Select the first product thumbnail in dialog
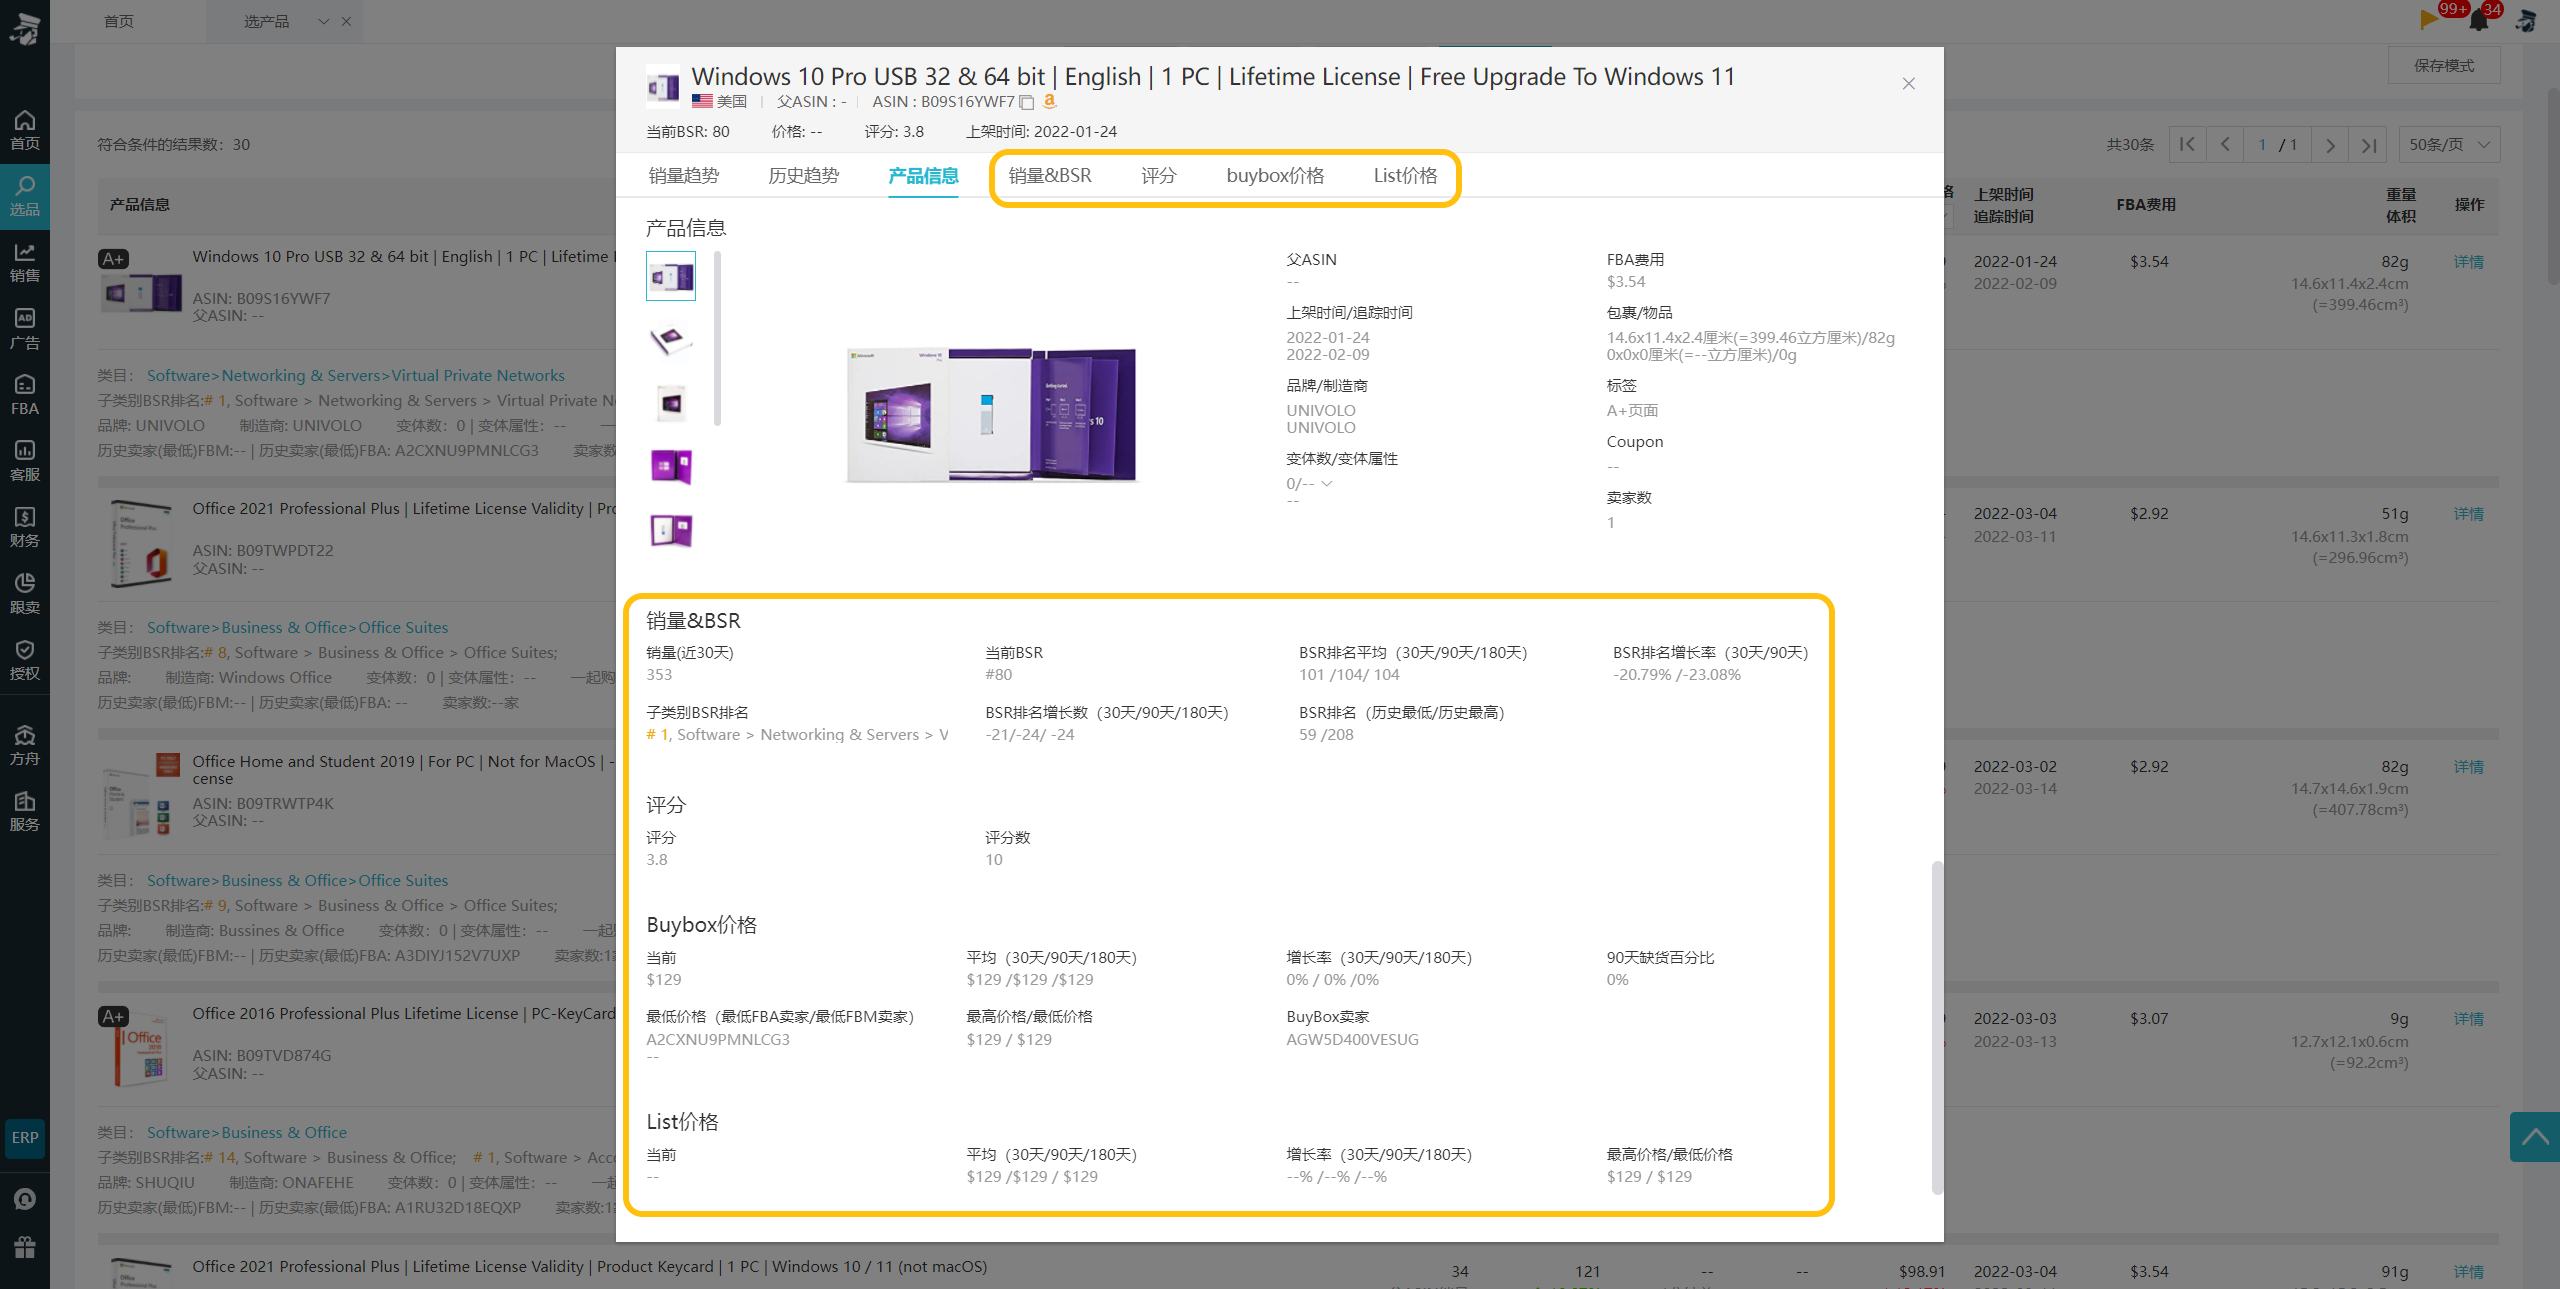 tap(671, 276)
